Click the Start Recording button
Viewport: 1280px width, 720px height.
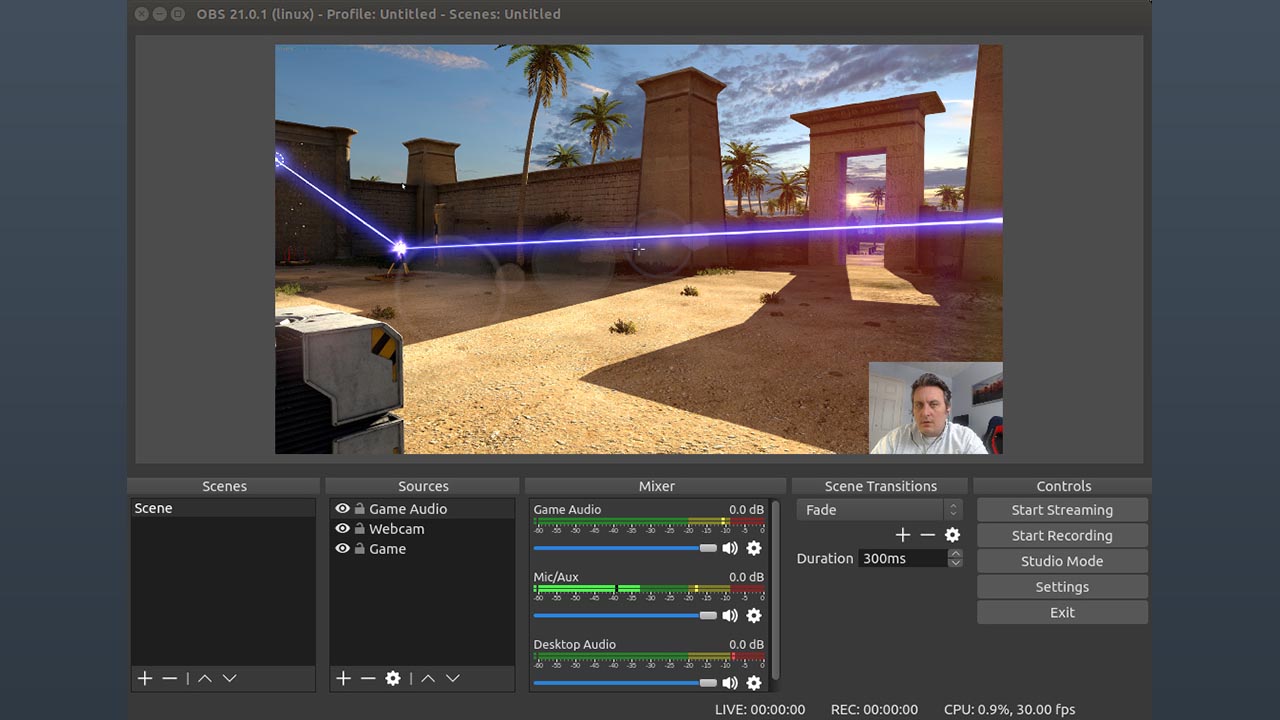click(x=1062, y=536)
